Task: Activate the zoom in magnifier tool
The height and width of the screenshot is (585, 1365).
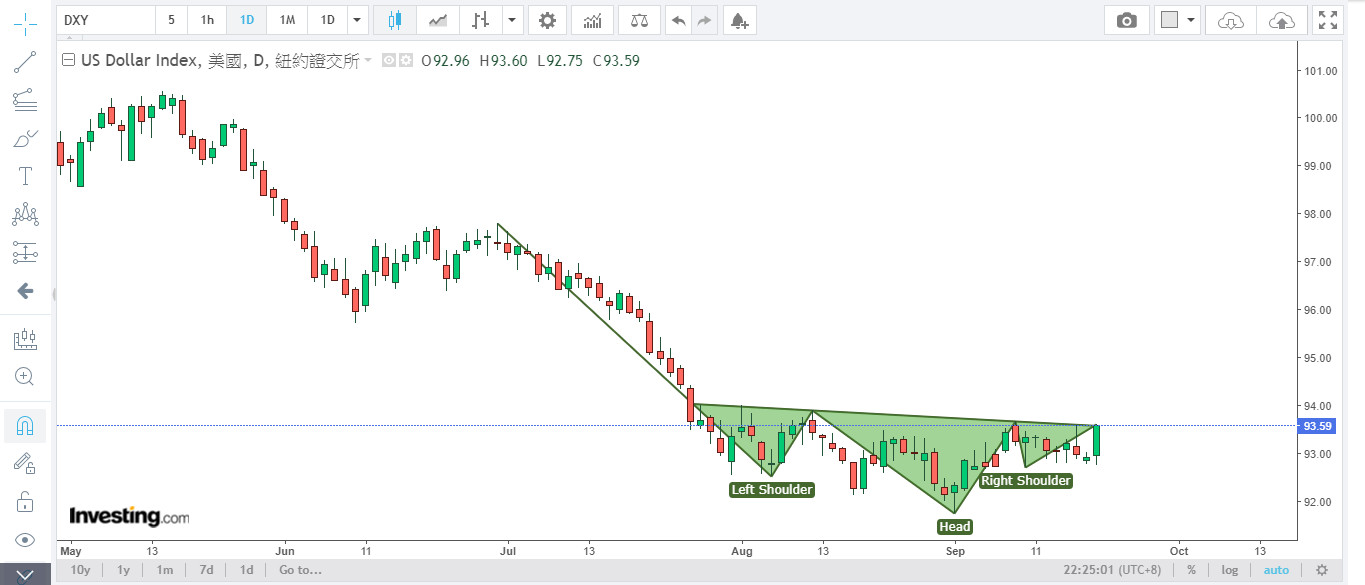Action: (25, 377)
